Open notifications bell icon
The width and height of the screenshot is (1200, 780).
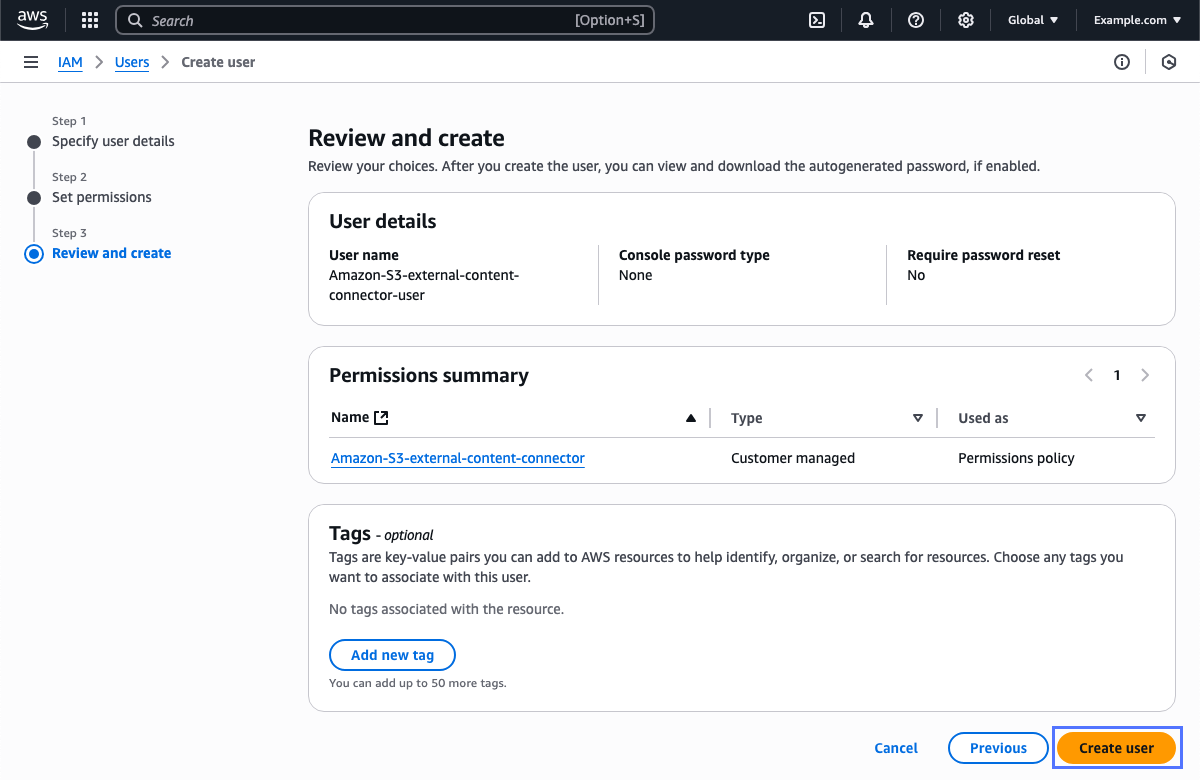[866, 20]
